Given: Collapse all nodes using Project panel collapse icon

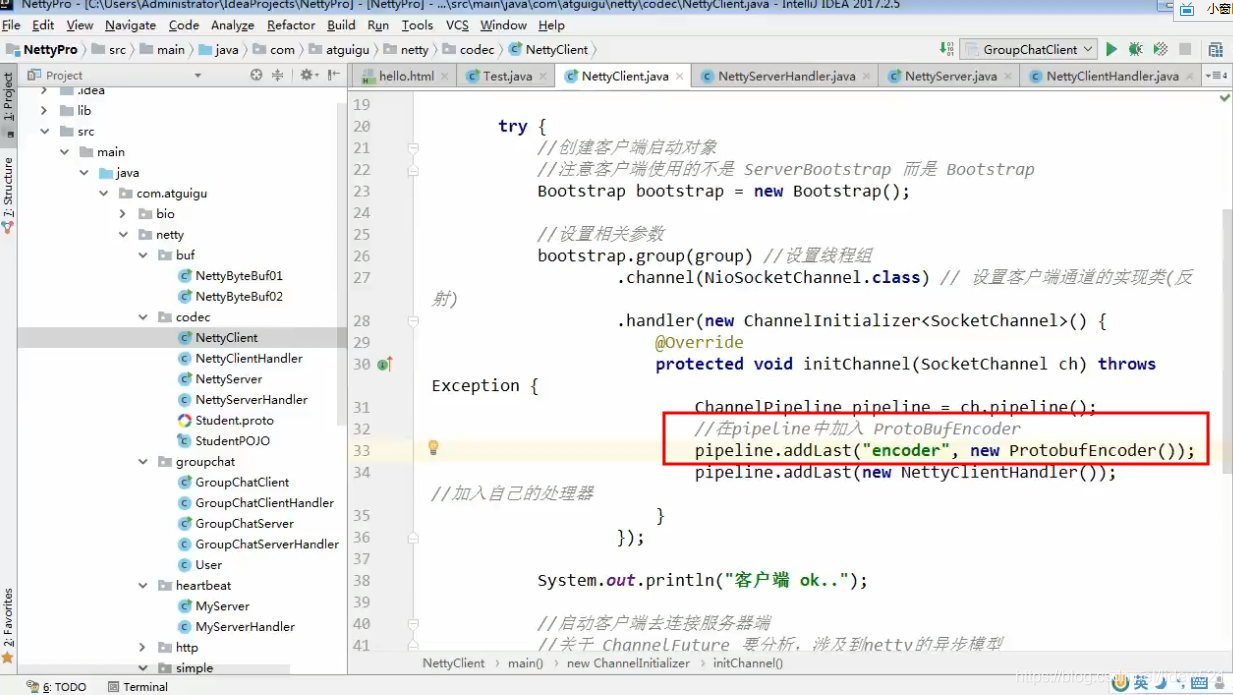Looking at the screenshot, I should click(278, 75).
